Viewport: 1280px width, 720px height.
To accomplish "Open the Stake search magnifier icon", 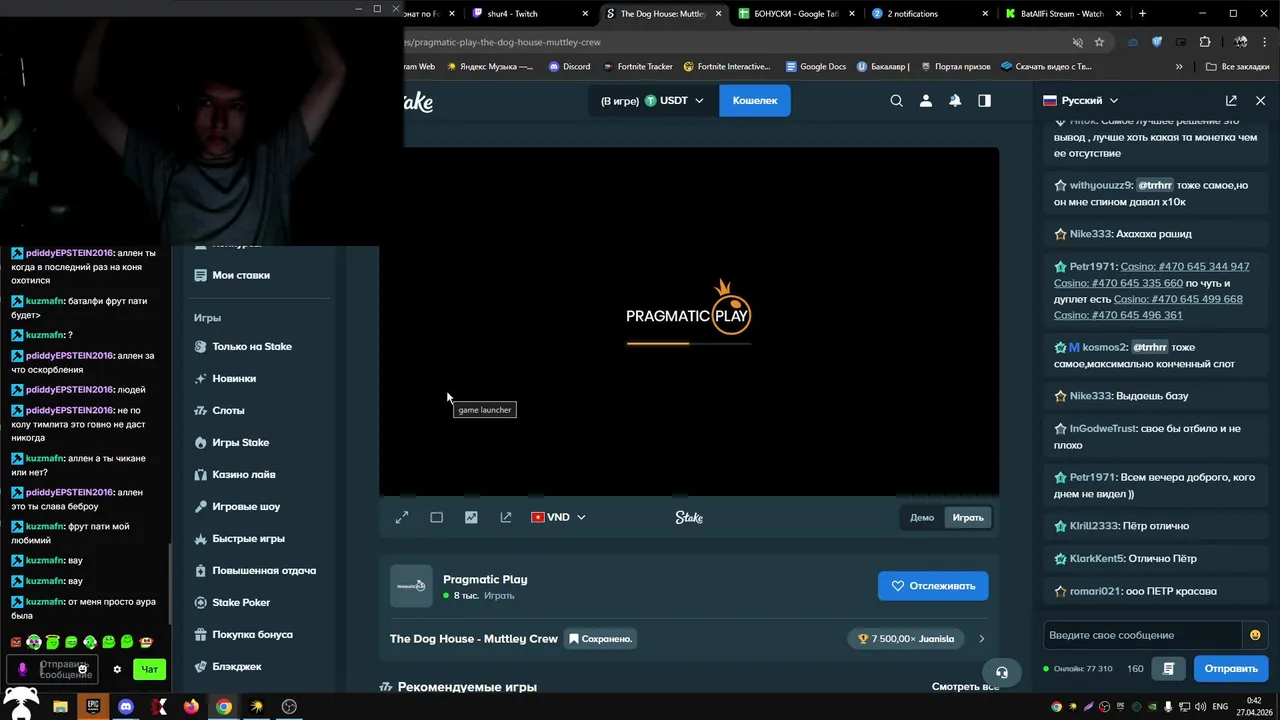I will (896, 101).
